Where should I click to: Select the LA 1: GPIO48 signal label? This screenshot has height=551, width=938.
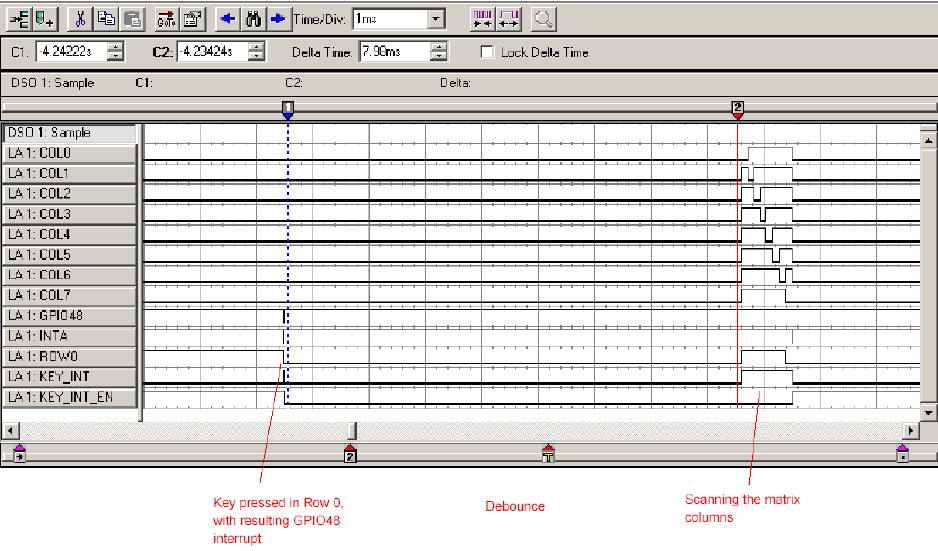(71, 316)
